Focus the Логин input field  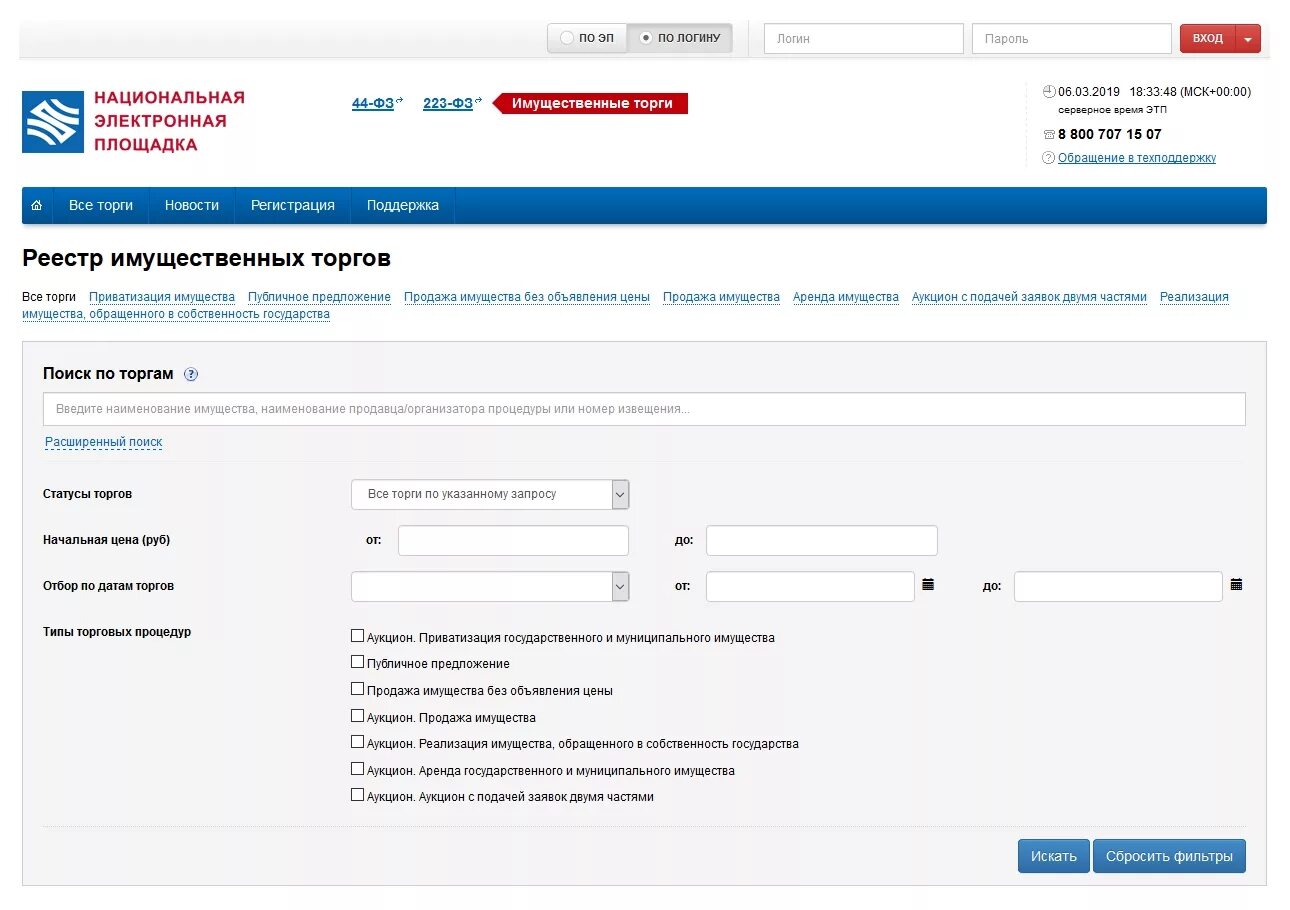864,39
